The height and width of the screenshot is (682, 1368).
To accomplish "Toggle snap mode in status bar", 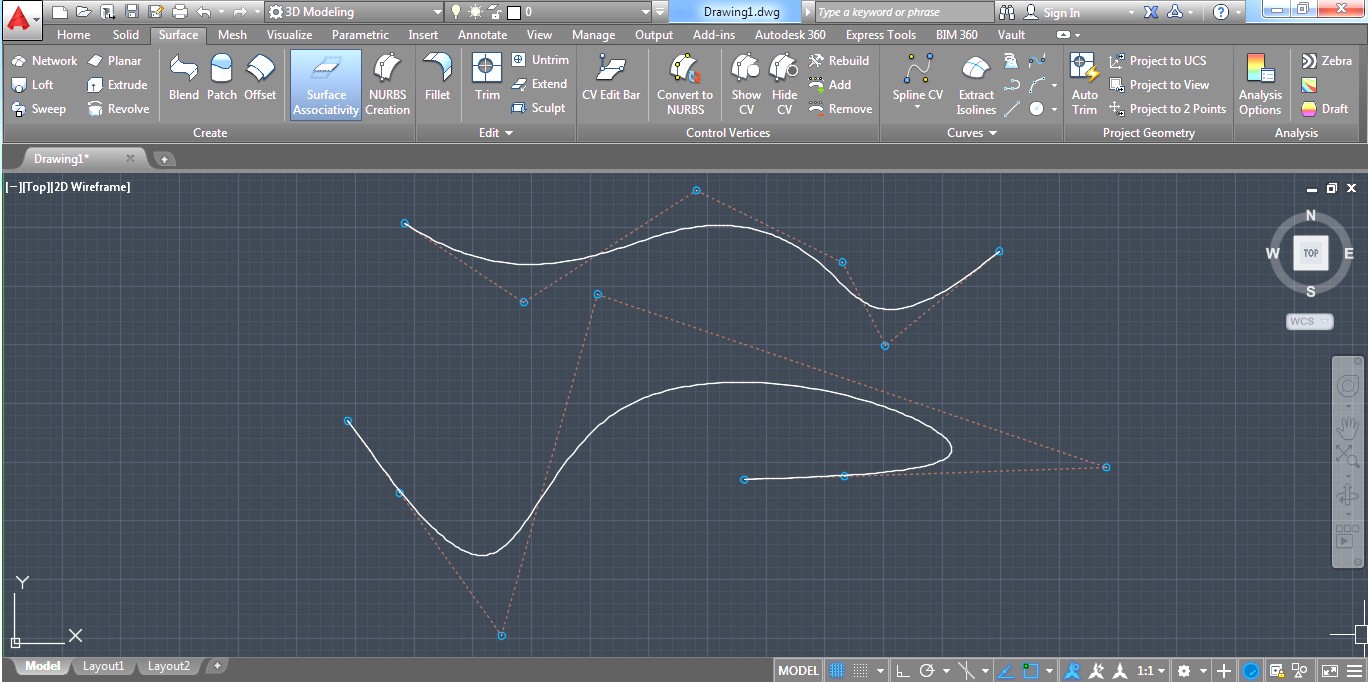I will coord(860,671).
